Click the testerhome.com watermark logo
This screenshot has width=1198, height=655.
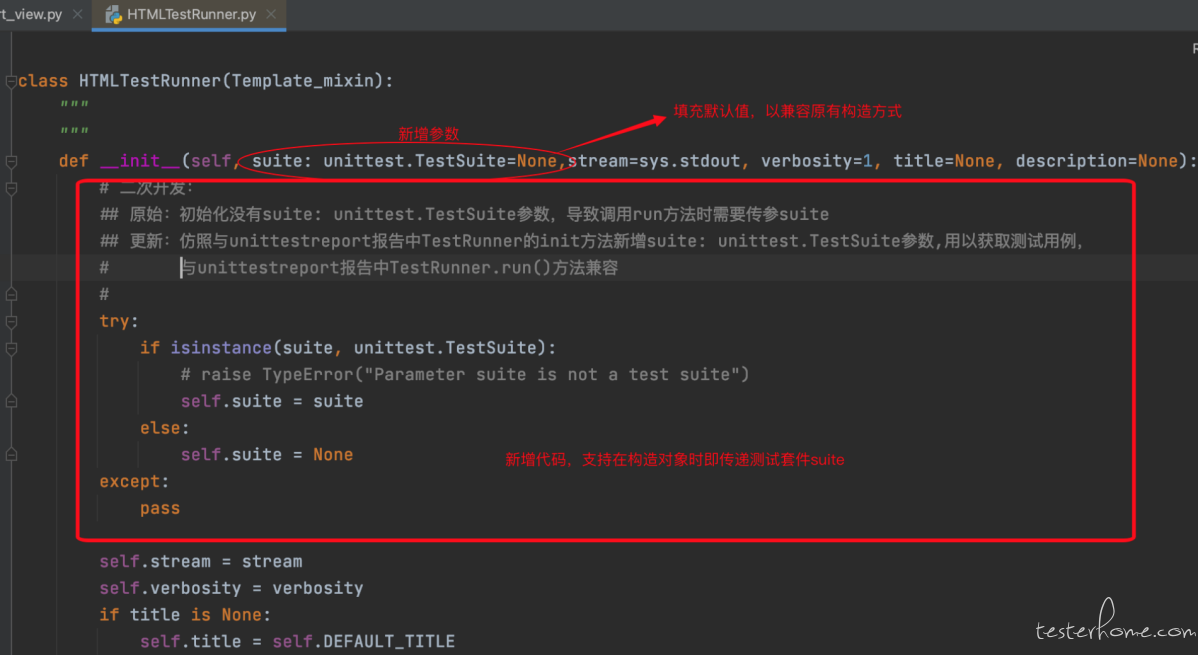pyautogui.click(x=1115, y=622)
